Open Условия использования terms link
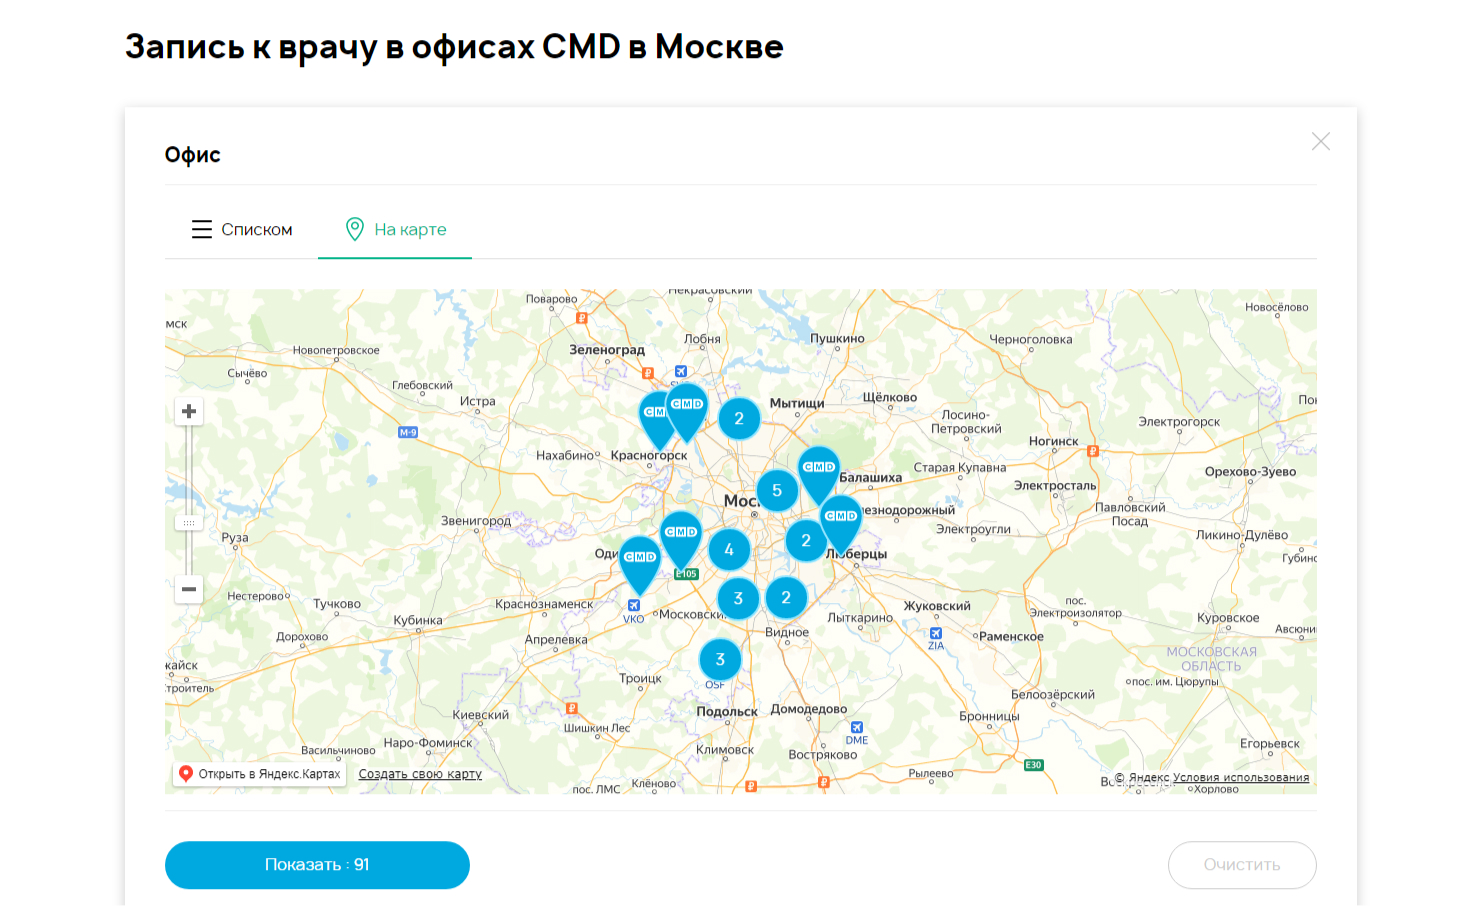The height and width of the screenshot is (906, 1480). (1240, 778)
